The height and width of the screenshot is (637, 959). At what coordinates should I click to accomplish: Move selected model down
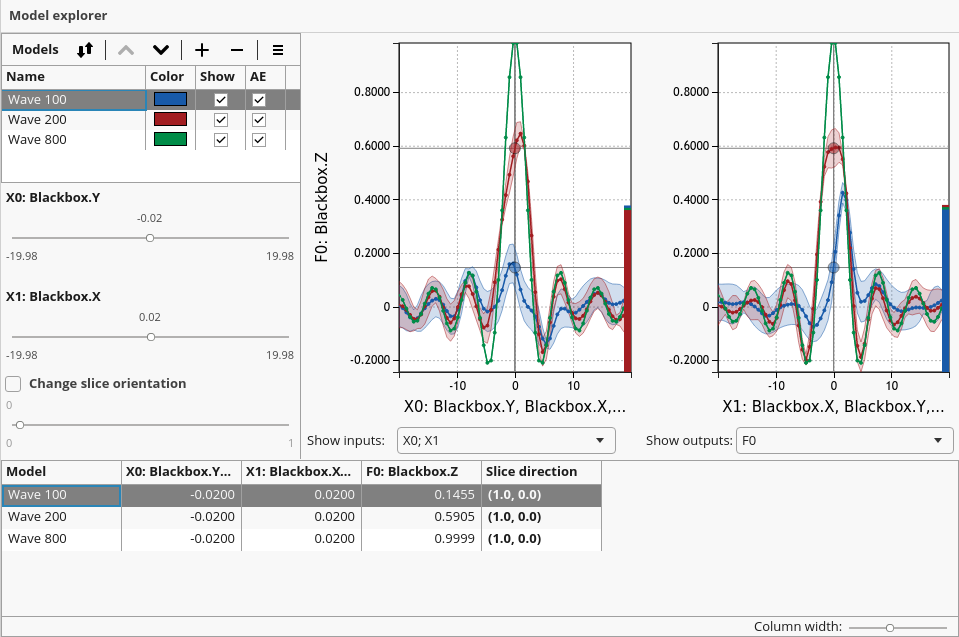[x=160, y=50]
